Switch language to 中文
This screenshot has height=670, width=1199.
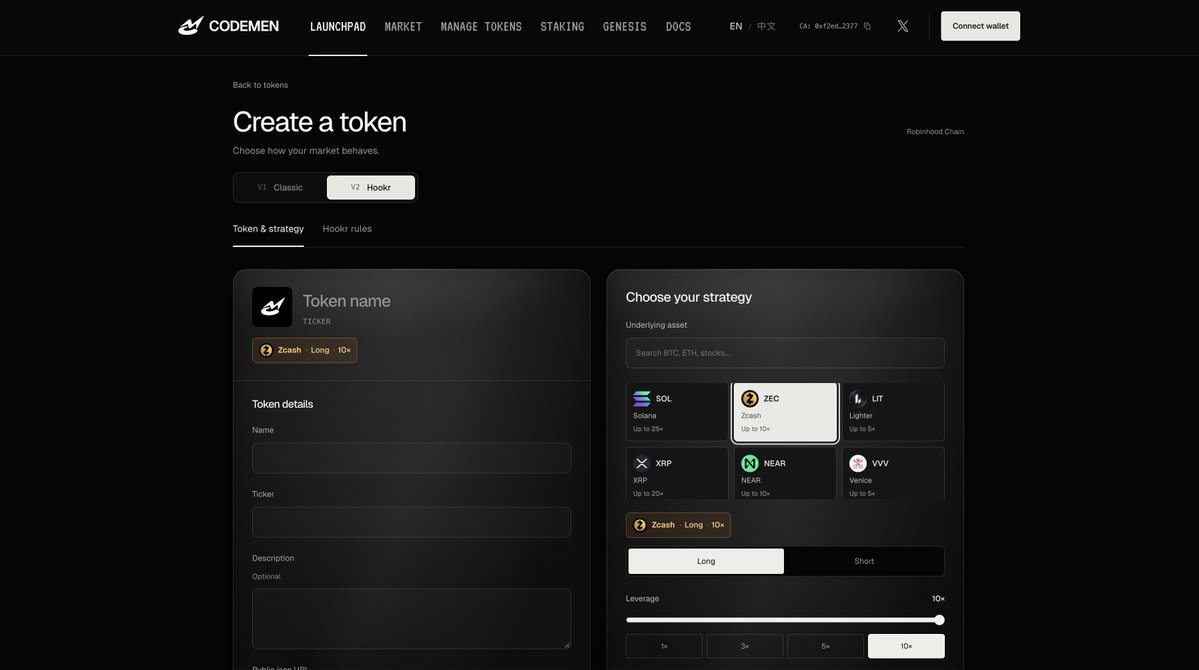766,26
